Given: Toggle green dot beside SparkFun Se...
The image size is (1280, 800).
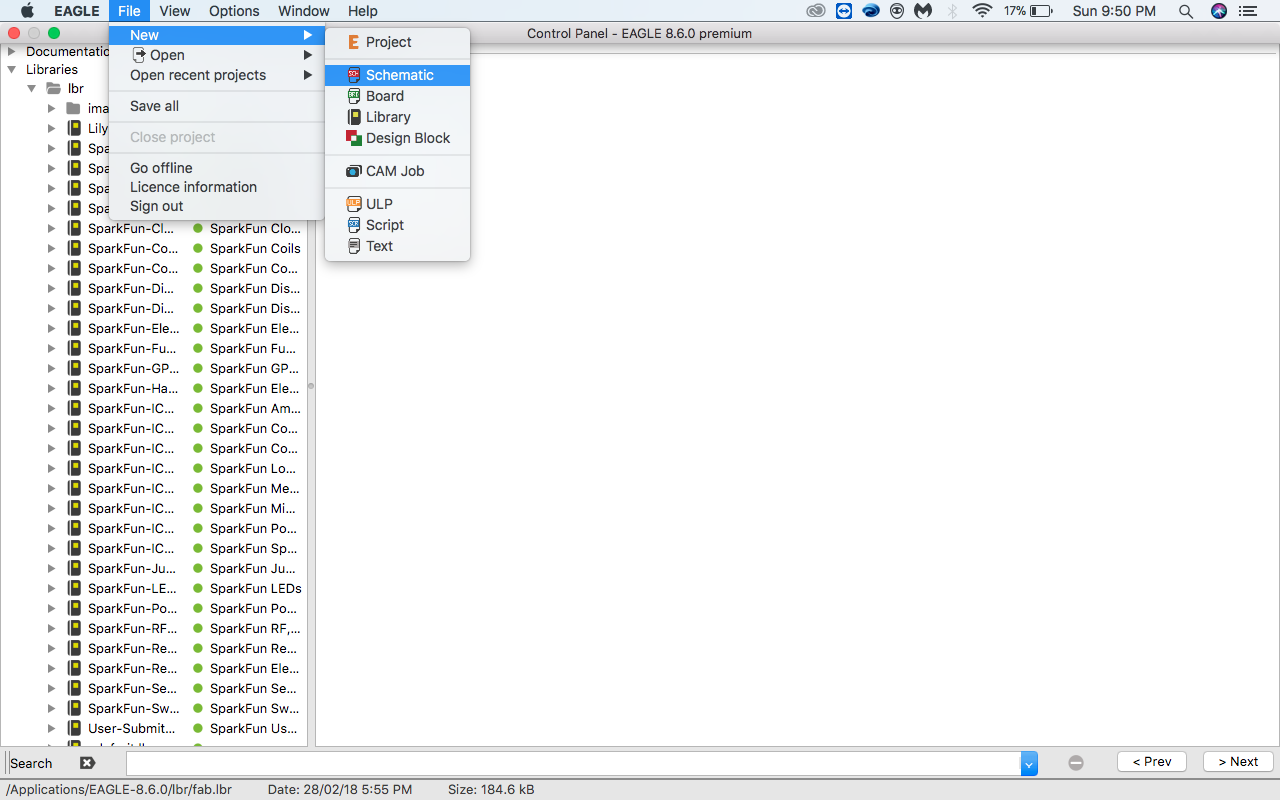Looking at the screenshot, I should pos(198,688).
